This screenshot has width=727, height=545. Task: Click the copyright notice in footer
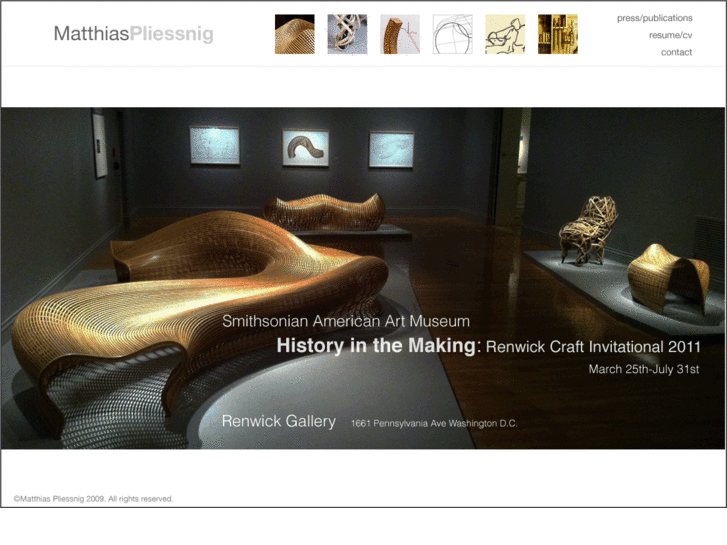pos(93,499)
